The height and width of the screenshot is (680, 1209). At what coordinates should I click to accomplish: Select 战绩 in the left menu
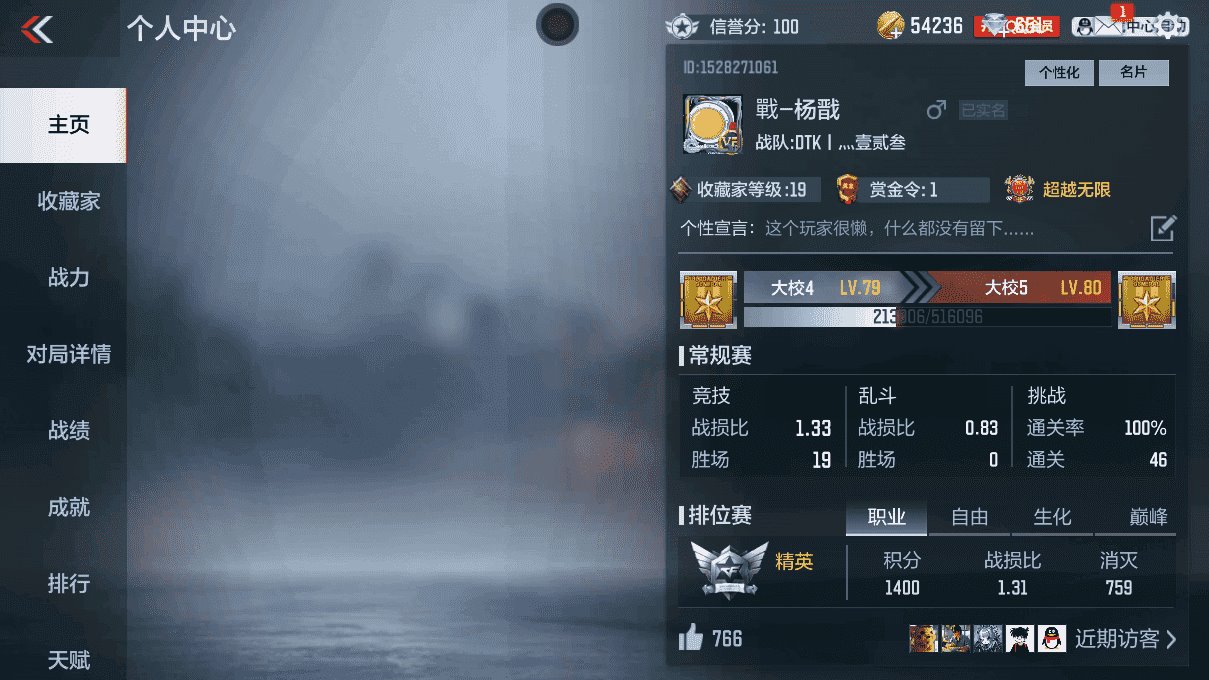69,430
